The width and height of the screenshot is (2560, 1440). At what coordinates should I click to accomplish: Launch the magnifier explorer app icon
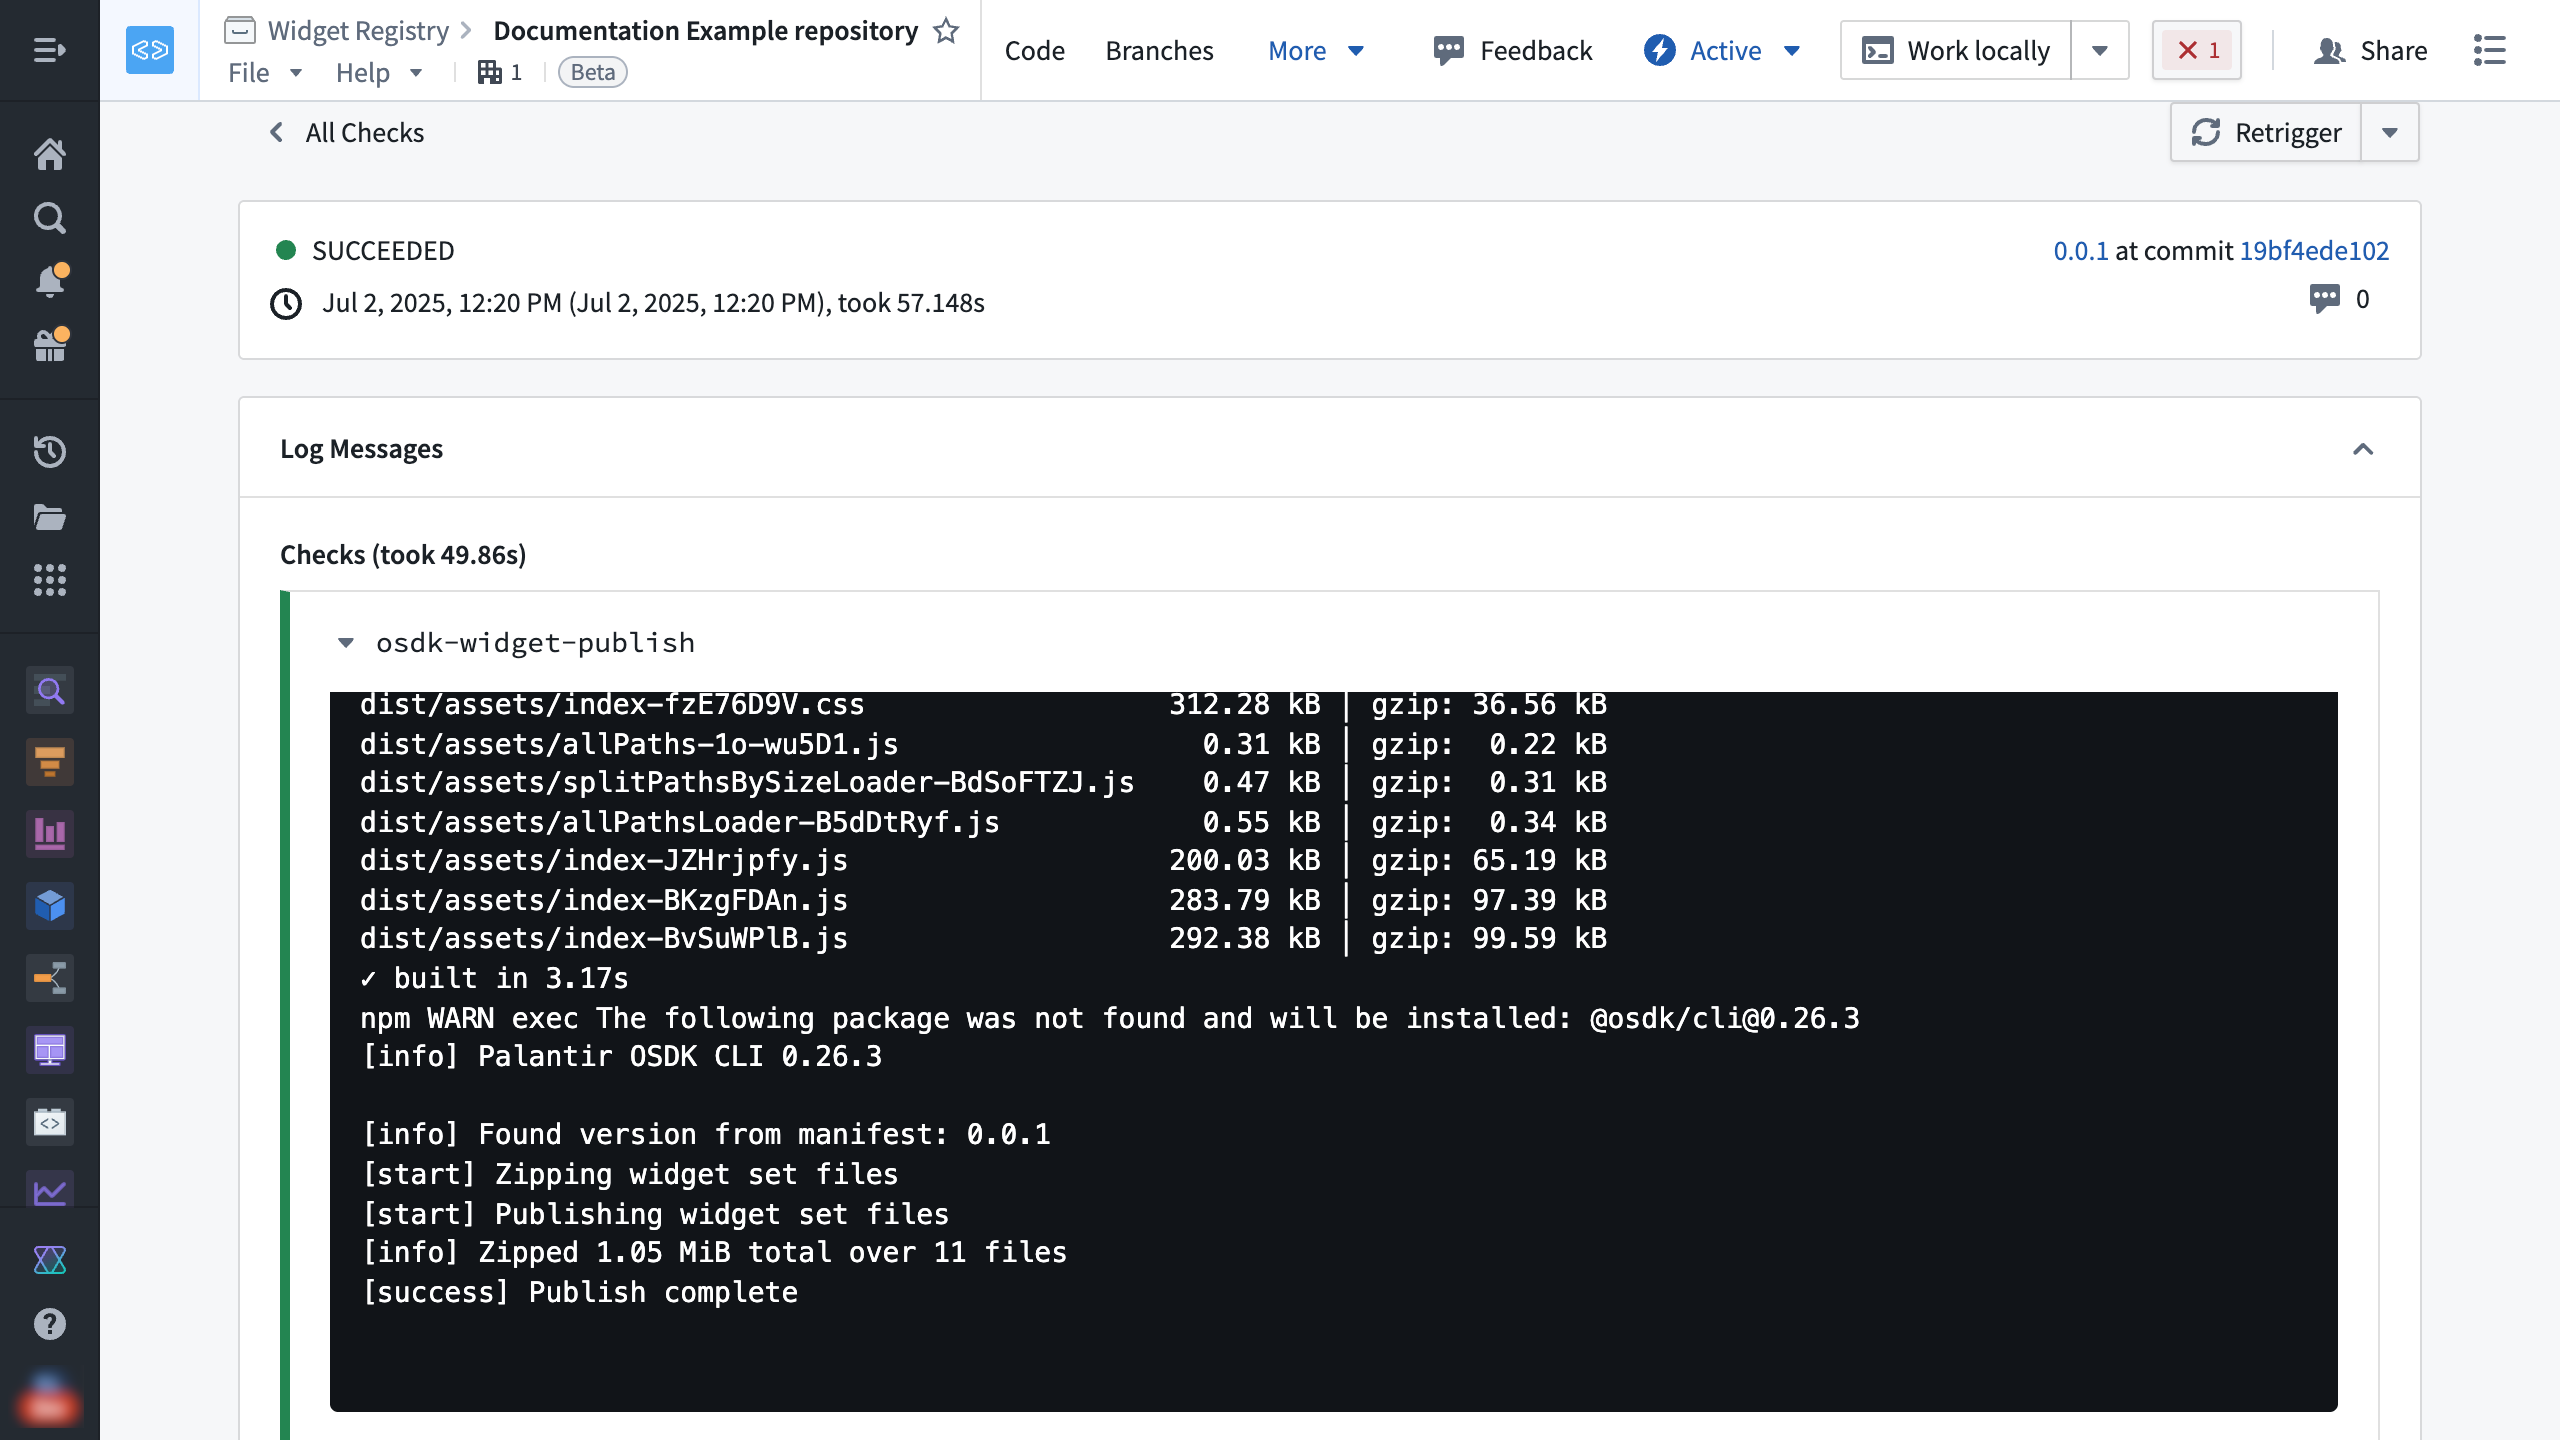(50, 691)
